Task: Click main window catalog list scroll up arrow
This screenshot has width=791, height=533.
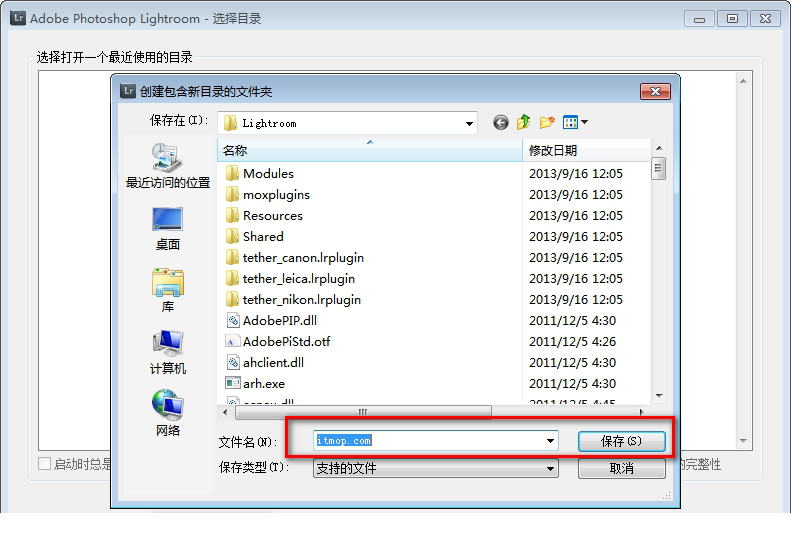Action: (x=743, y=81)
